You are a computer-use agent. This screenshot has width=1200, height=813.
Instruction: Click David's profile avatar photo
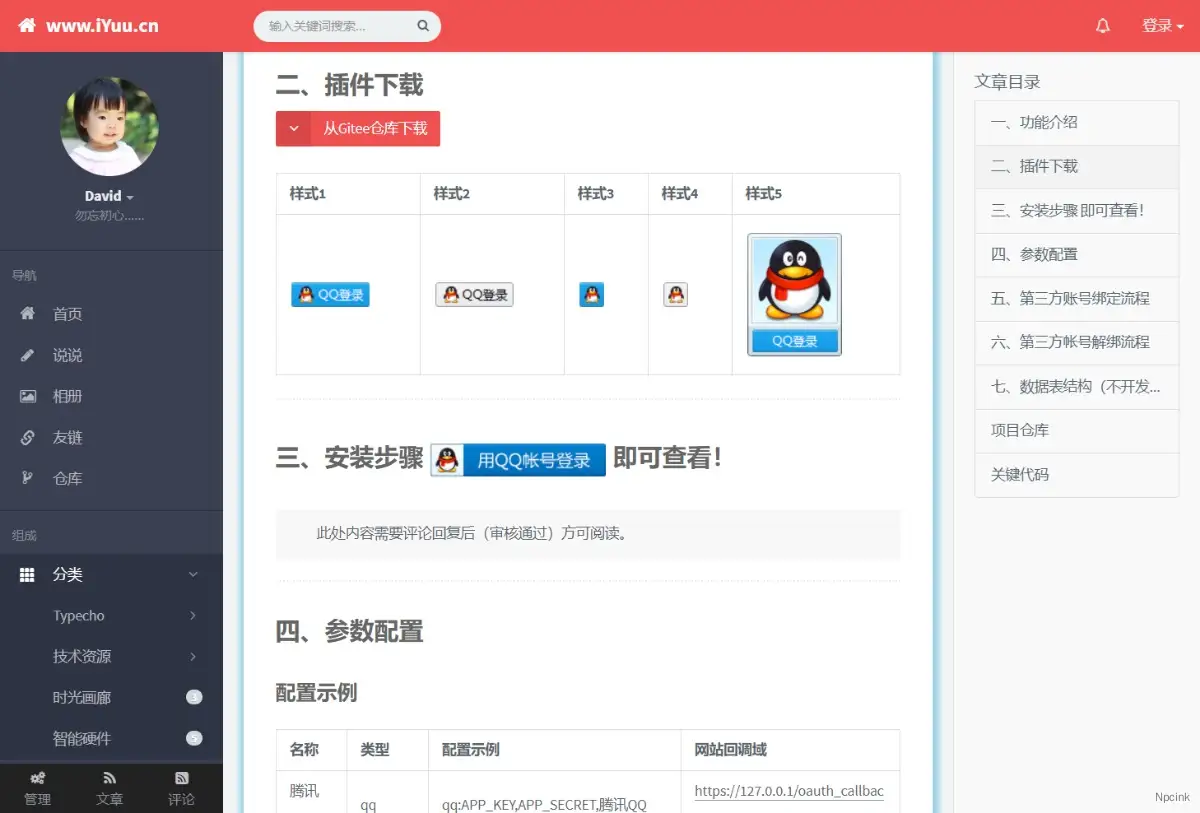(x=110, y=126)
